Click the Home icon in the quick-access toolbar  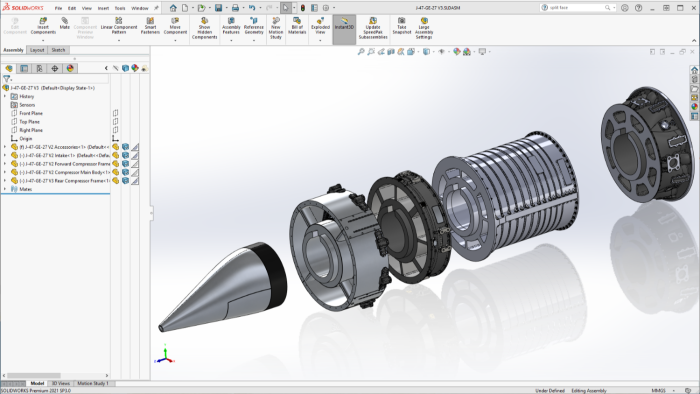pyautogui.click(x=173, y=8)
